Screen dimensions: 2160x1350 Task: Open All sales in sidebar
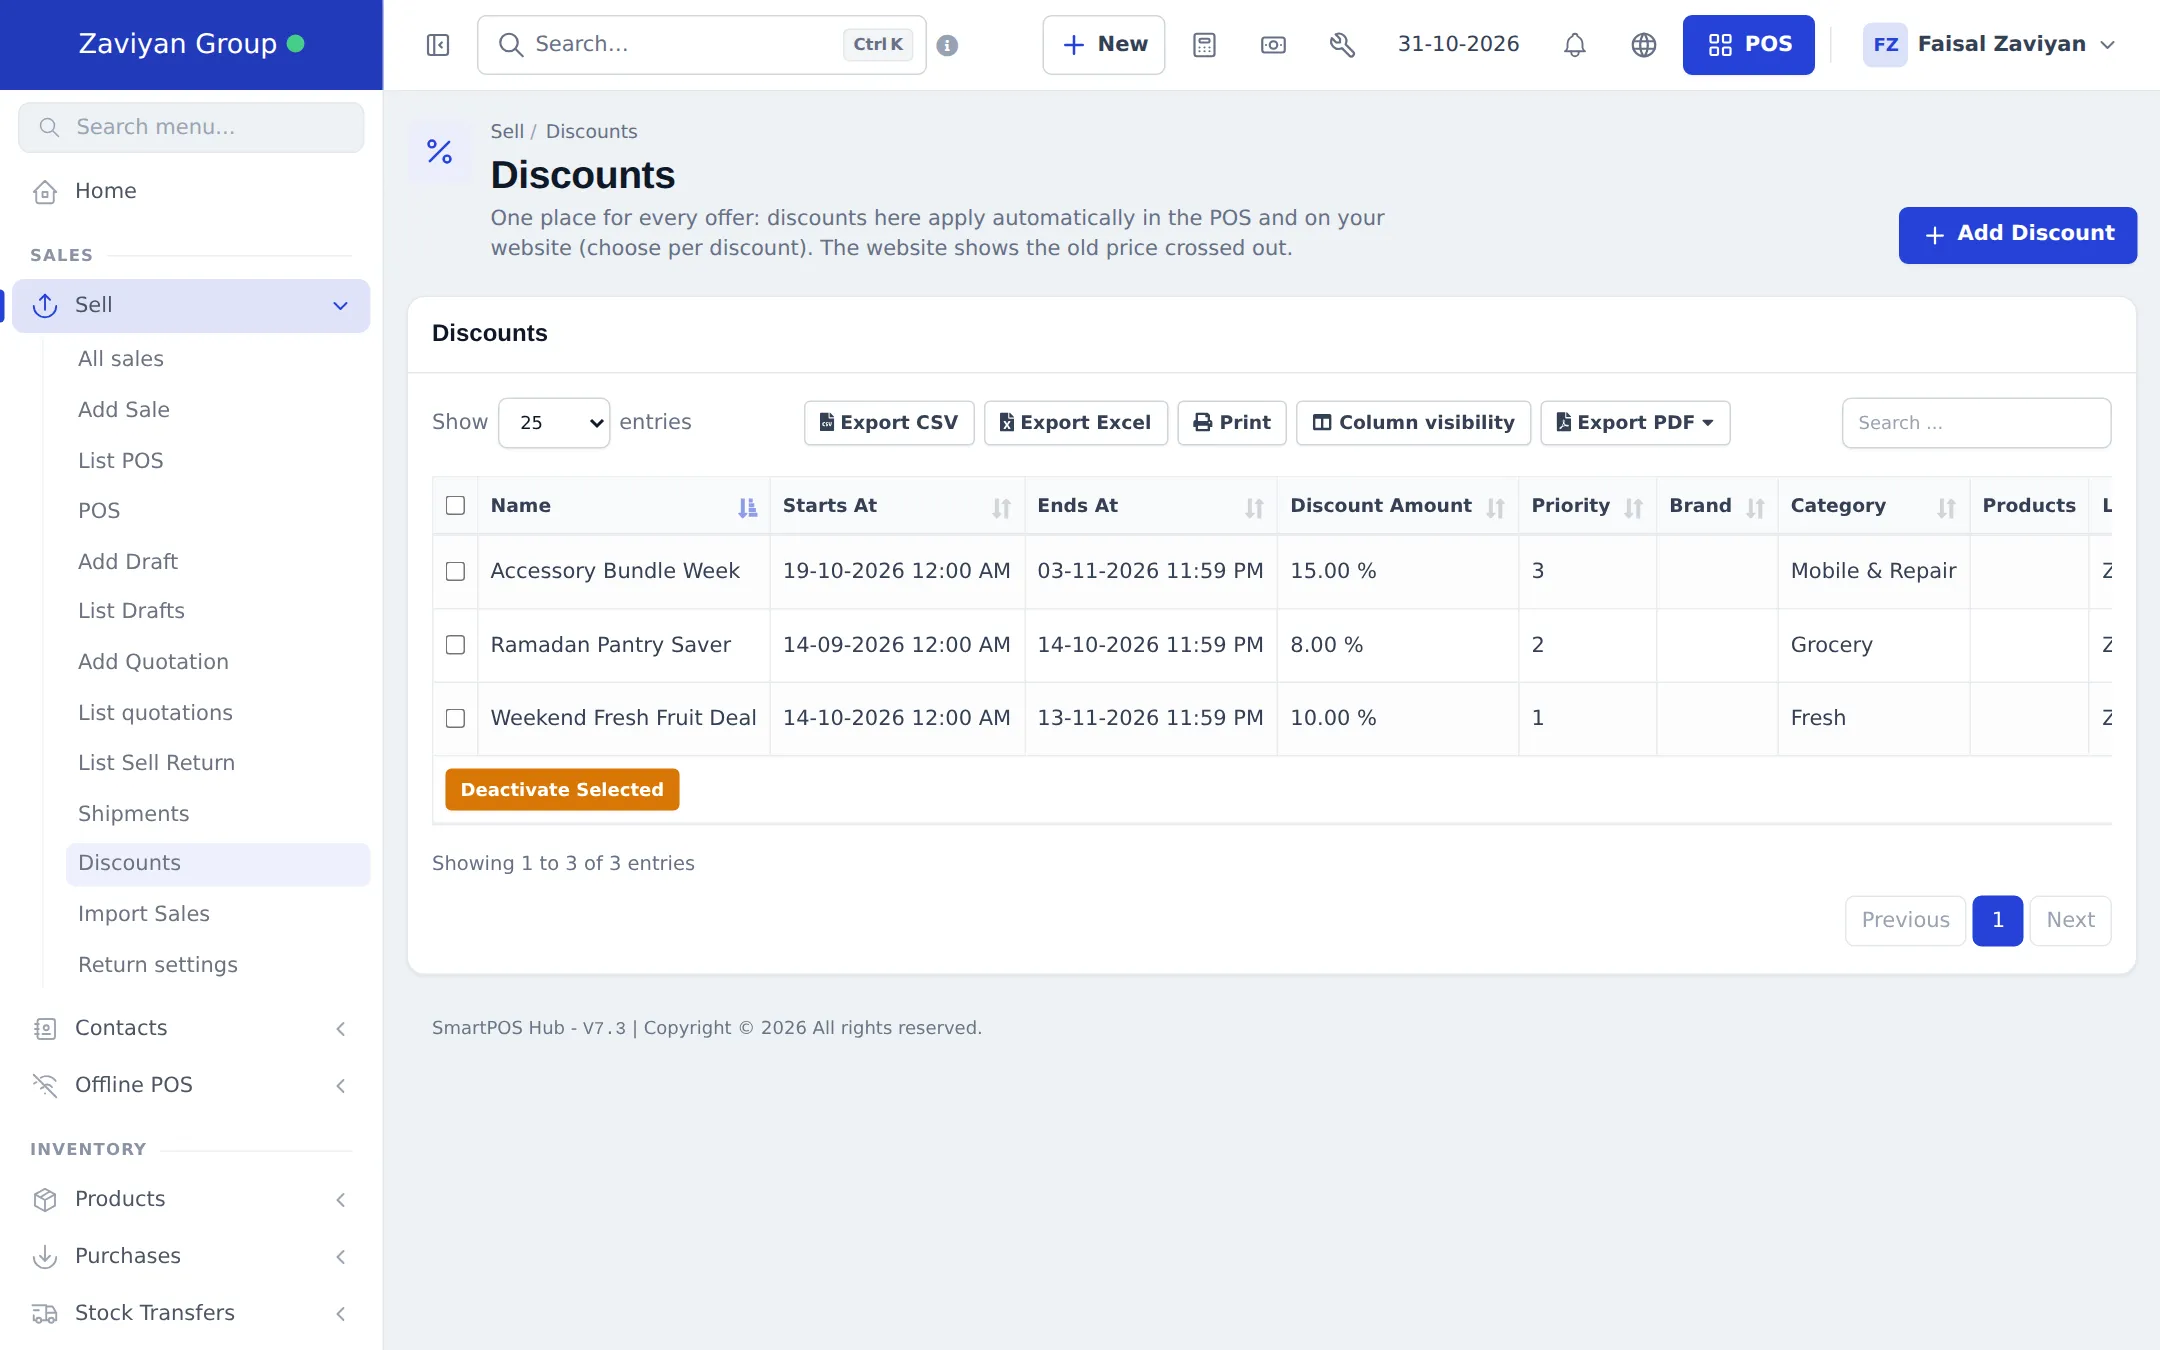click(121, 359)
